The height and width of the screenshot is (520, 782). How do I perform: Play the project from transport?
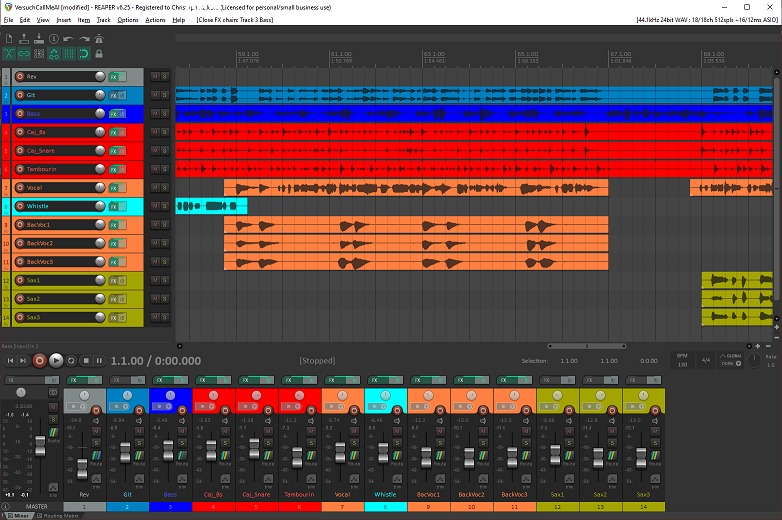pyautogui.click(x=56, y=360)
